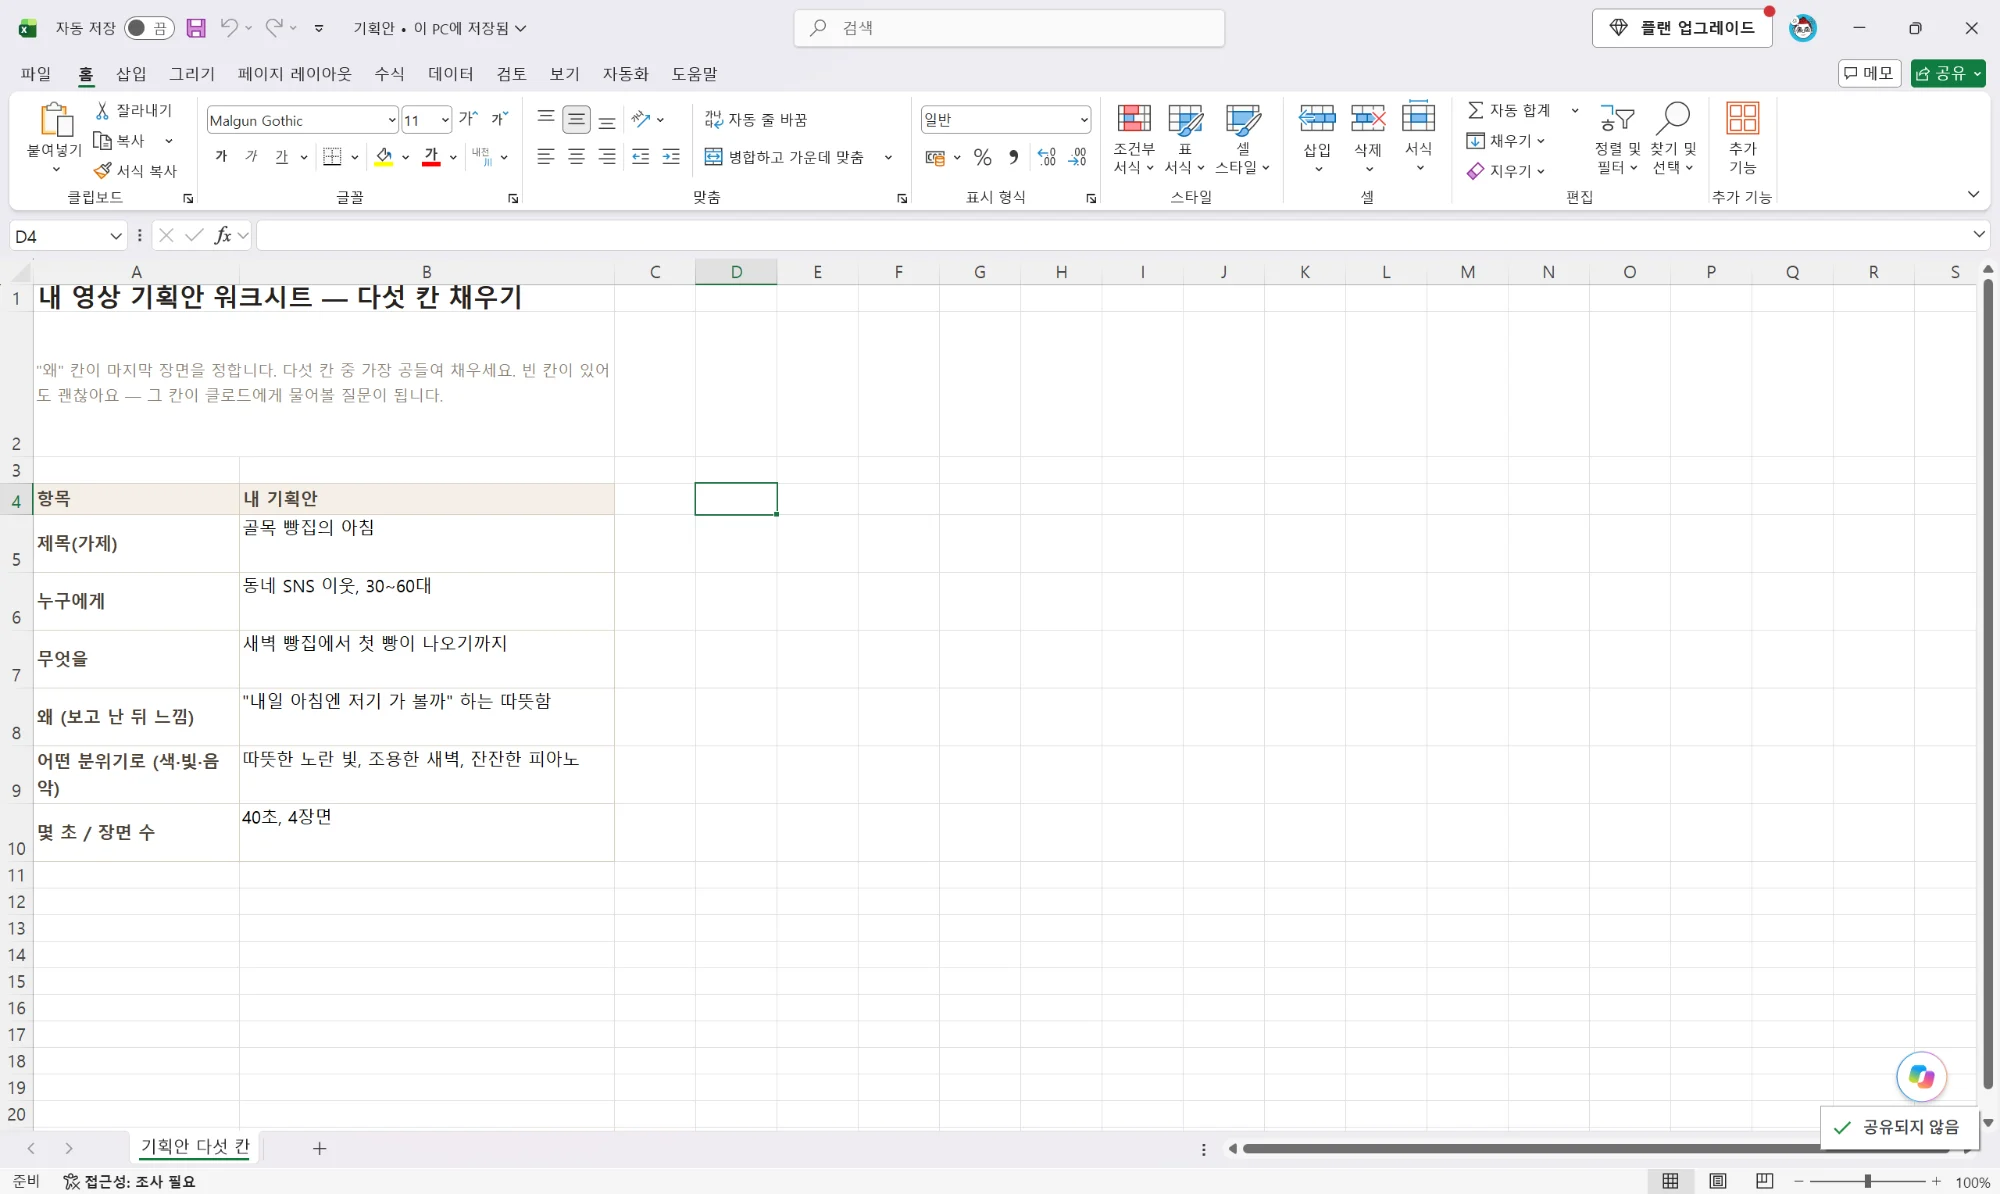Toggle middle vertical alignment button
Screen dimensions: 2000x1194
point(576,119)
